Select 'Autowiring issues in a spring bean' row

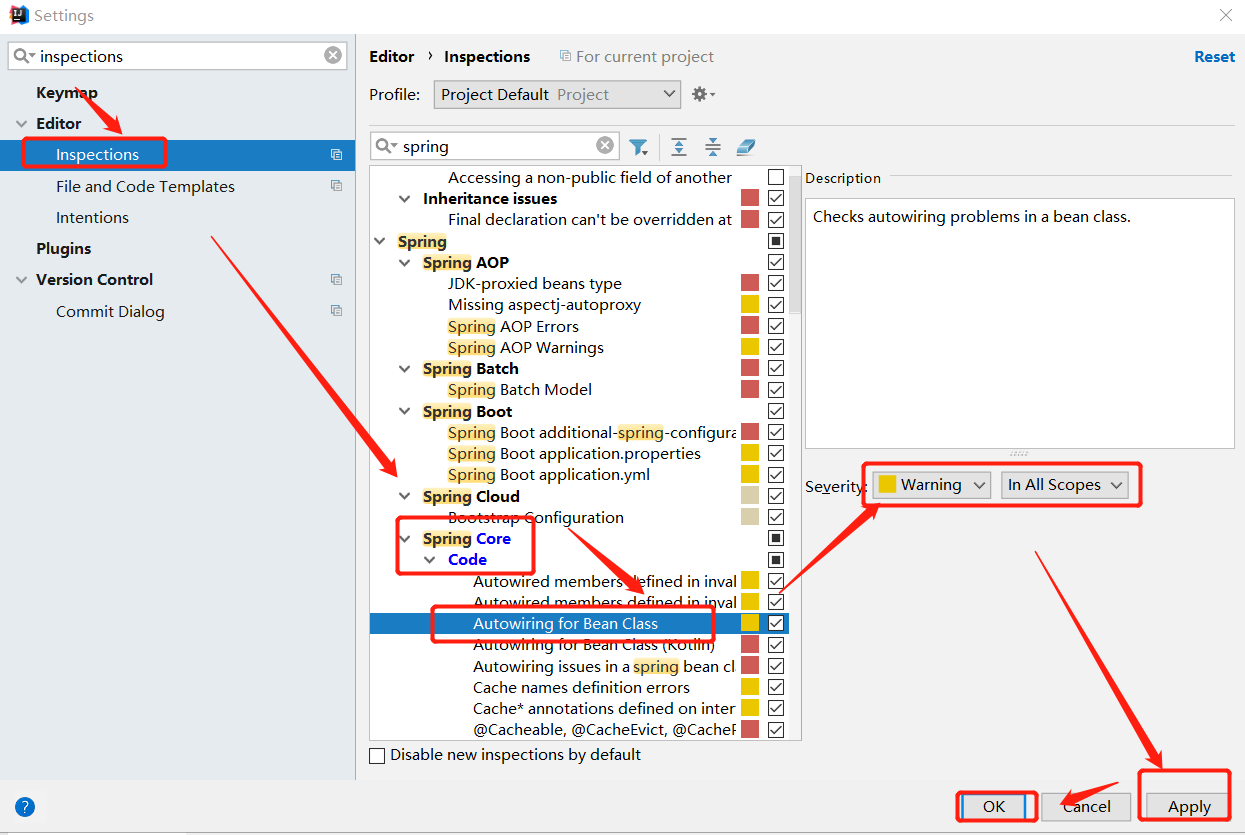[x=603, y=666]
